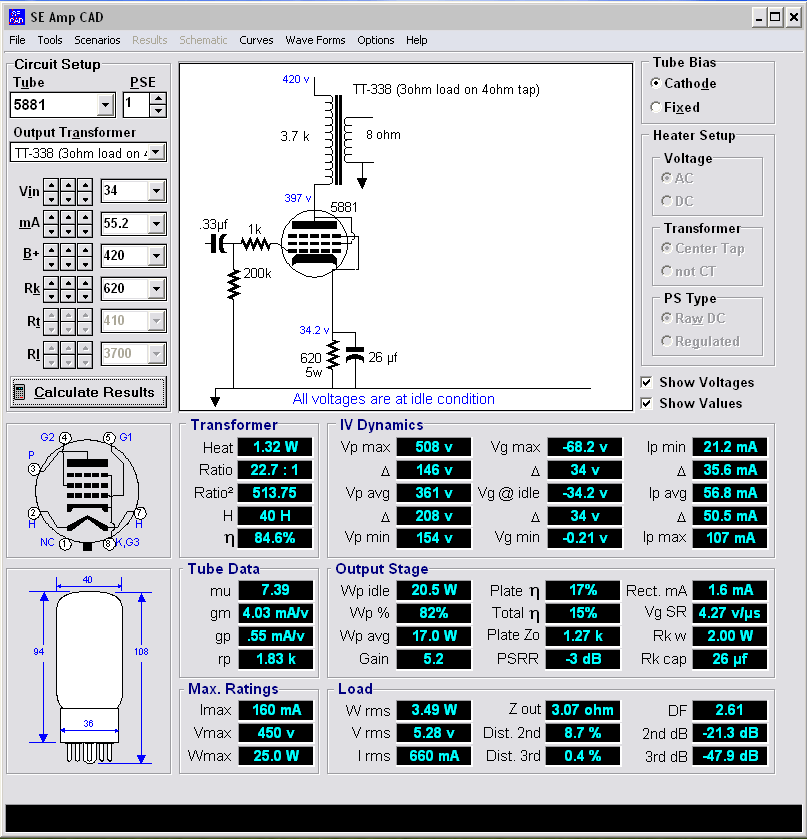Image resolution: width=807 pixels, height=839 pixels.
Task: Open the Tools menu
Action: [50, 40]
